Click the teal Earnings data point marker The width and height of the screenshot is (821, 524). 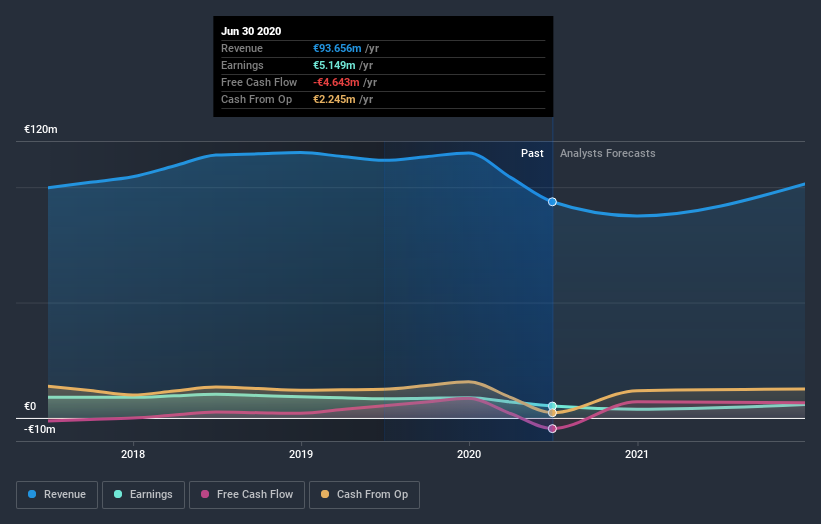pyautogui.click(x=552, y=406)
